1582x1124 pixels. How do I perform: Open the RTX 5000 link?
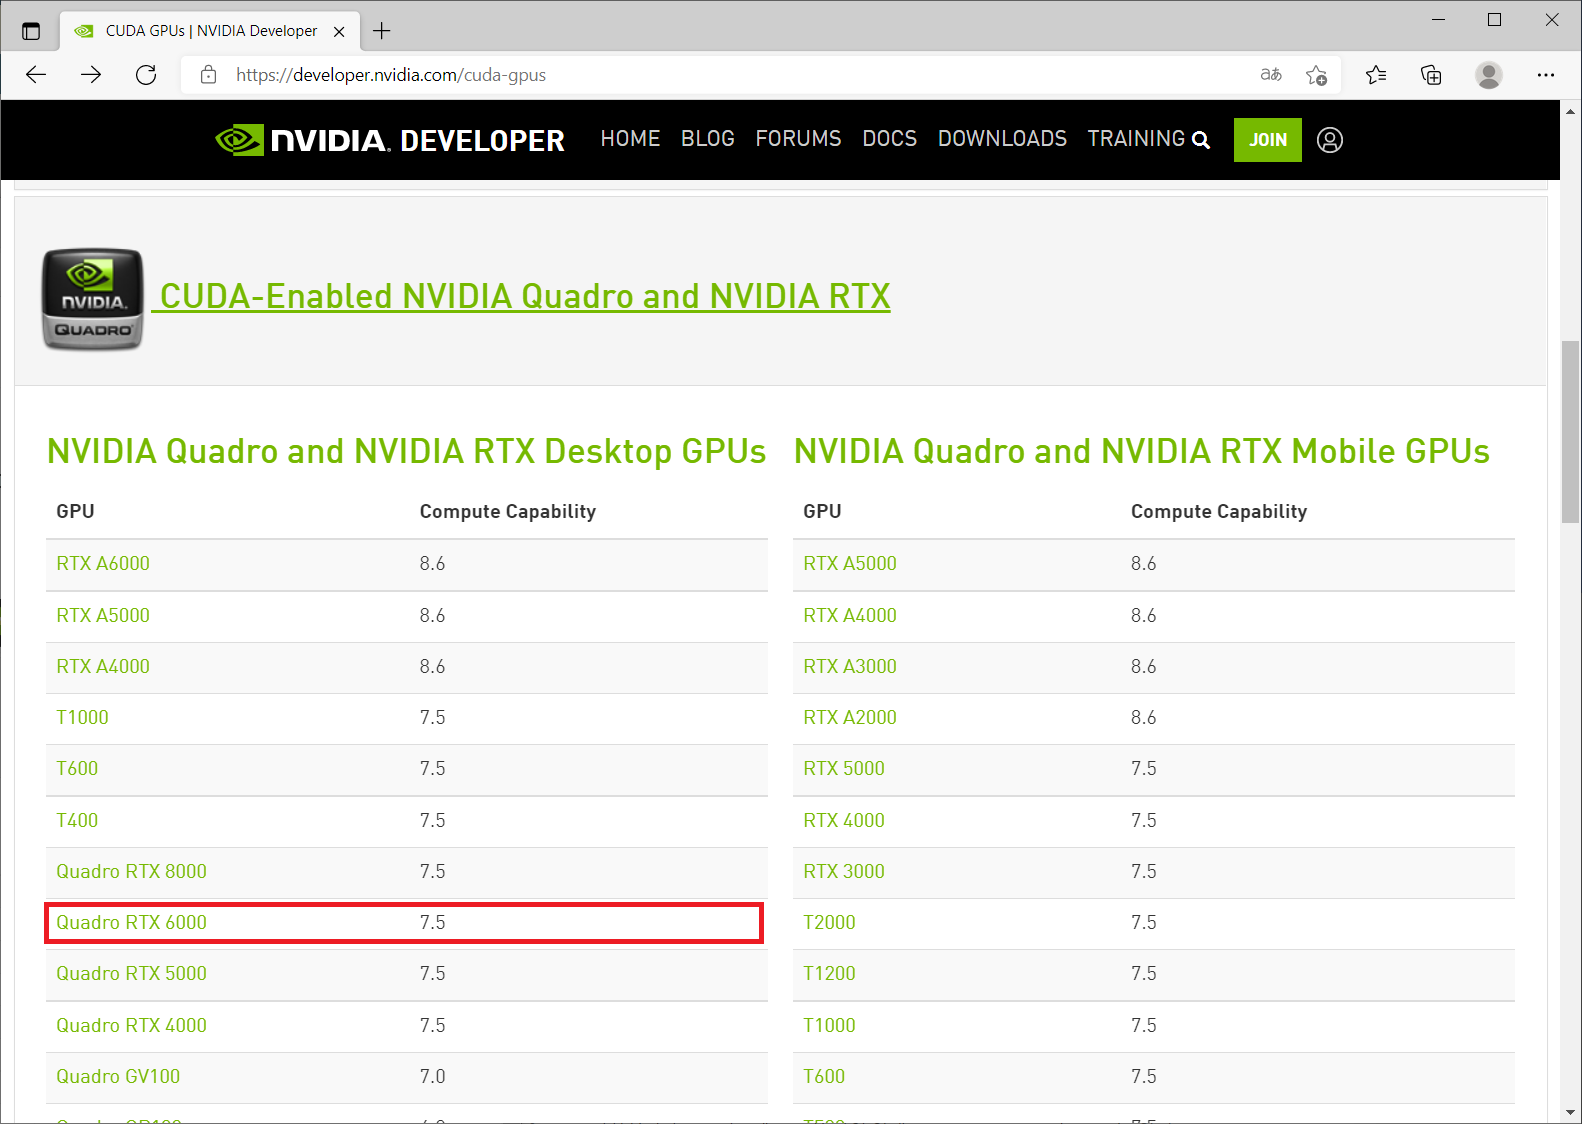click(844, 768)
